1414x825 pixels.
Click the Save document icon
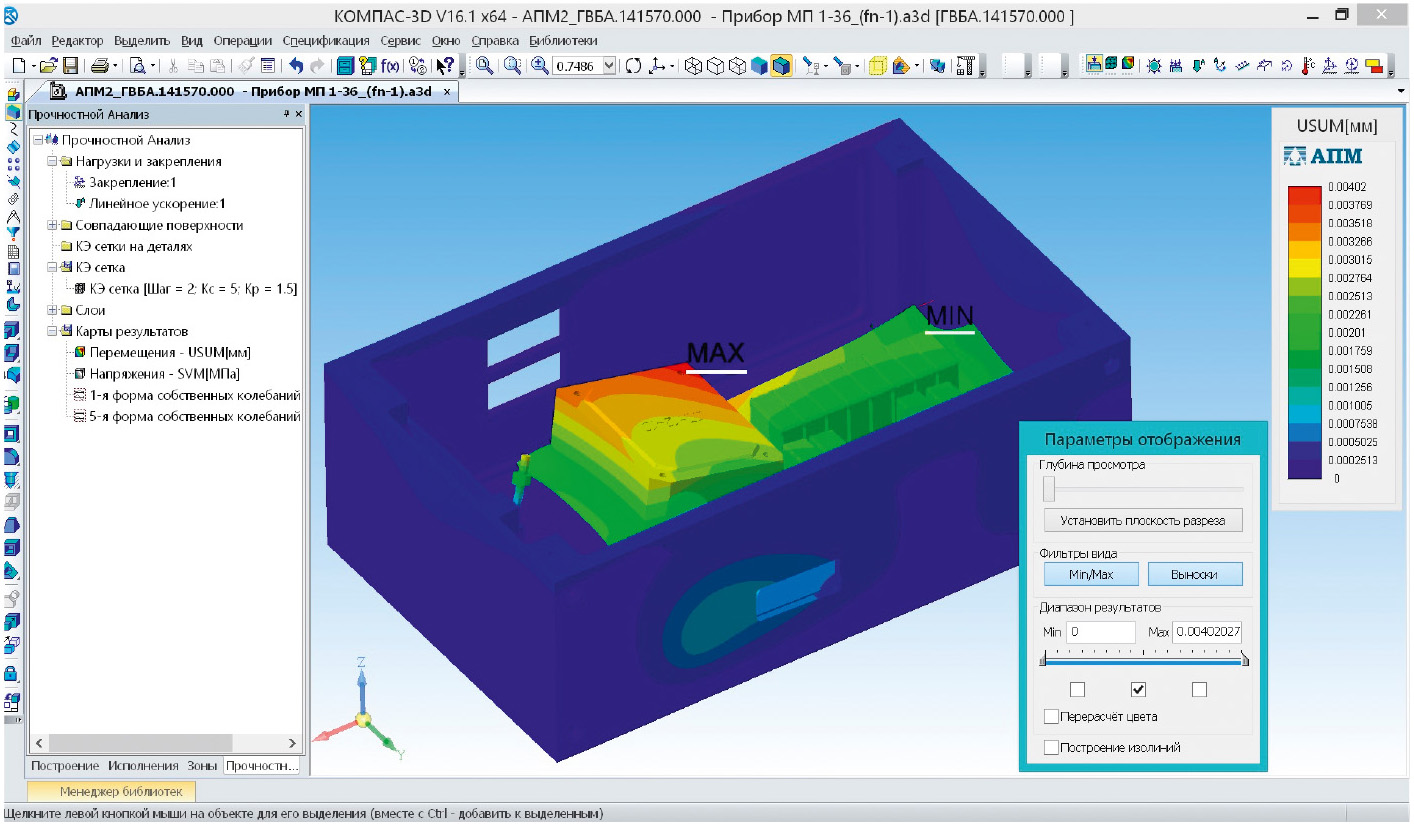[x=71, y=66]
